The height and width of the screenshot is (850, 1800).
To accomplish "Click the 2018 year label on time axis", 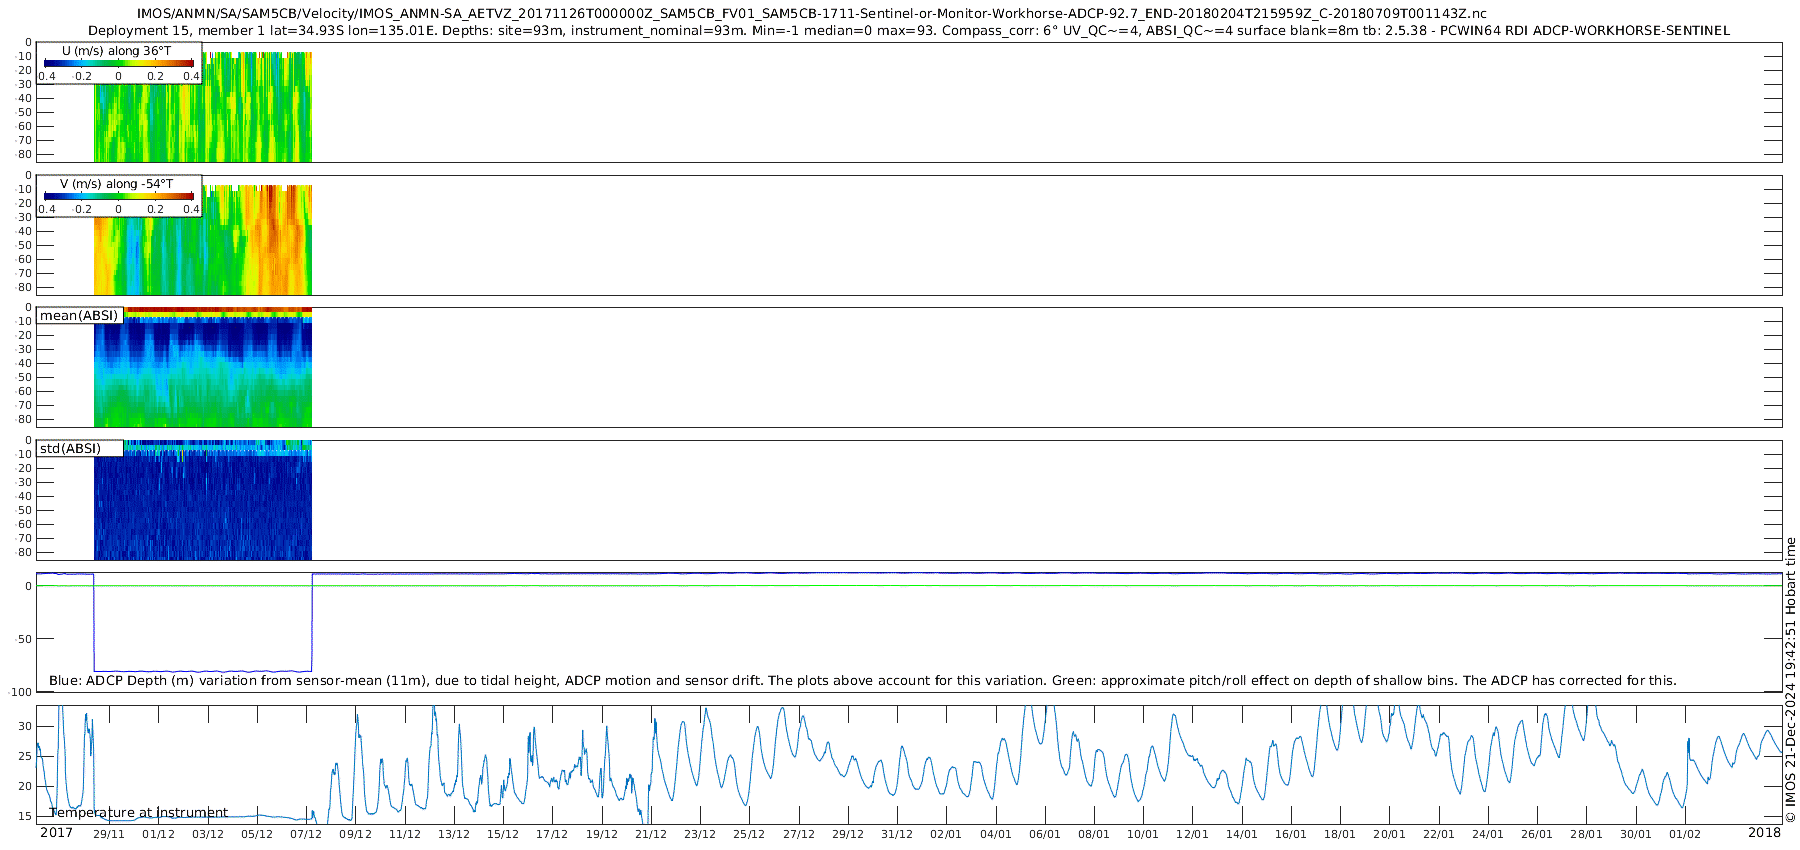I will tap(1764, 833).
